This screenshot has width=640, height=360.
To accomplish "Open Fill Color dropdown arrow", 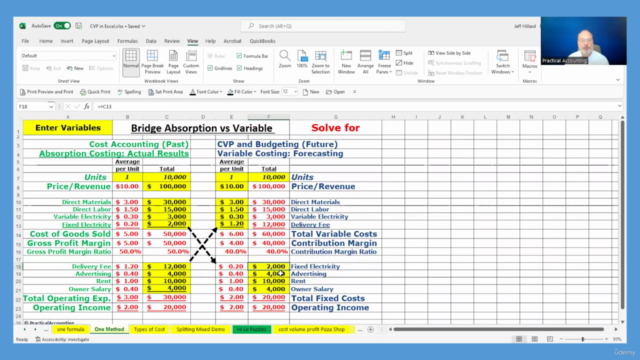I will 255,92.
